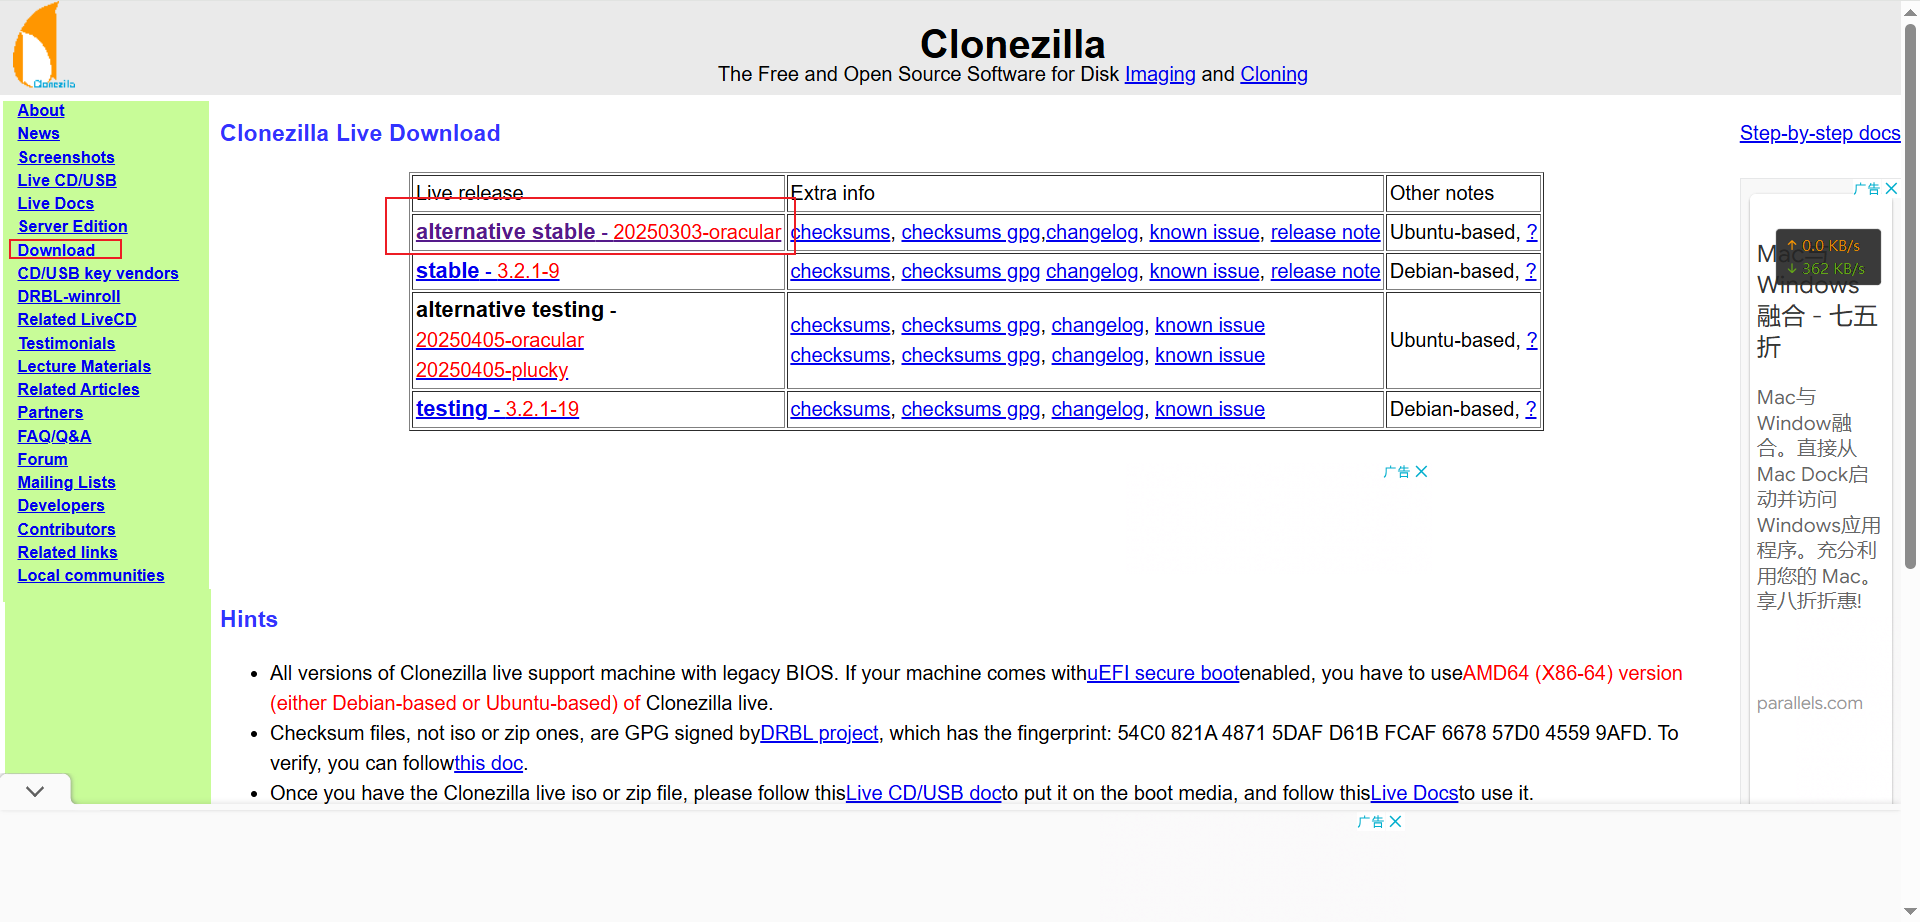Open Related LiveCD link
The height and width of the screenshot is (922, 1920).
point(77,319)
